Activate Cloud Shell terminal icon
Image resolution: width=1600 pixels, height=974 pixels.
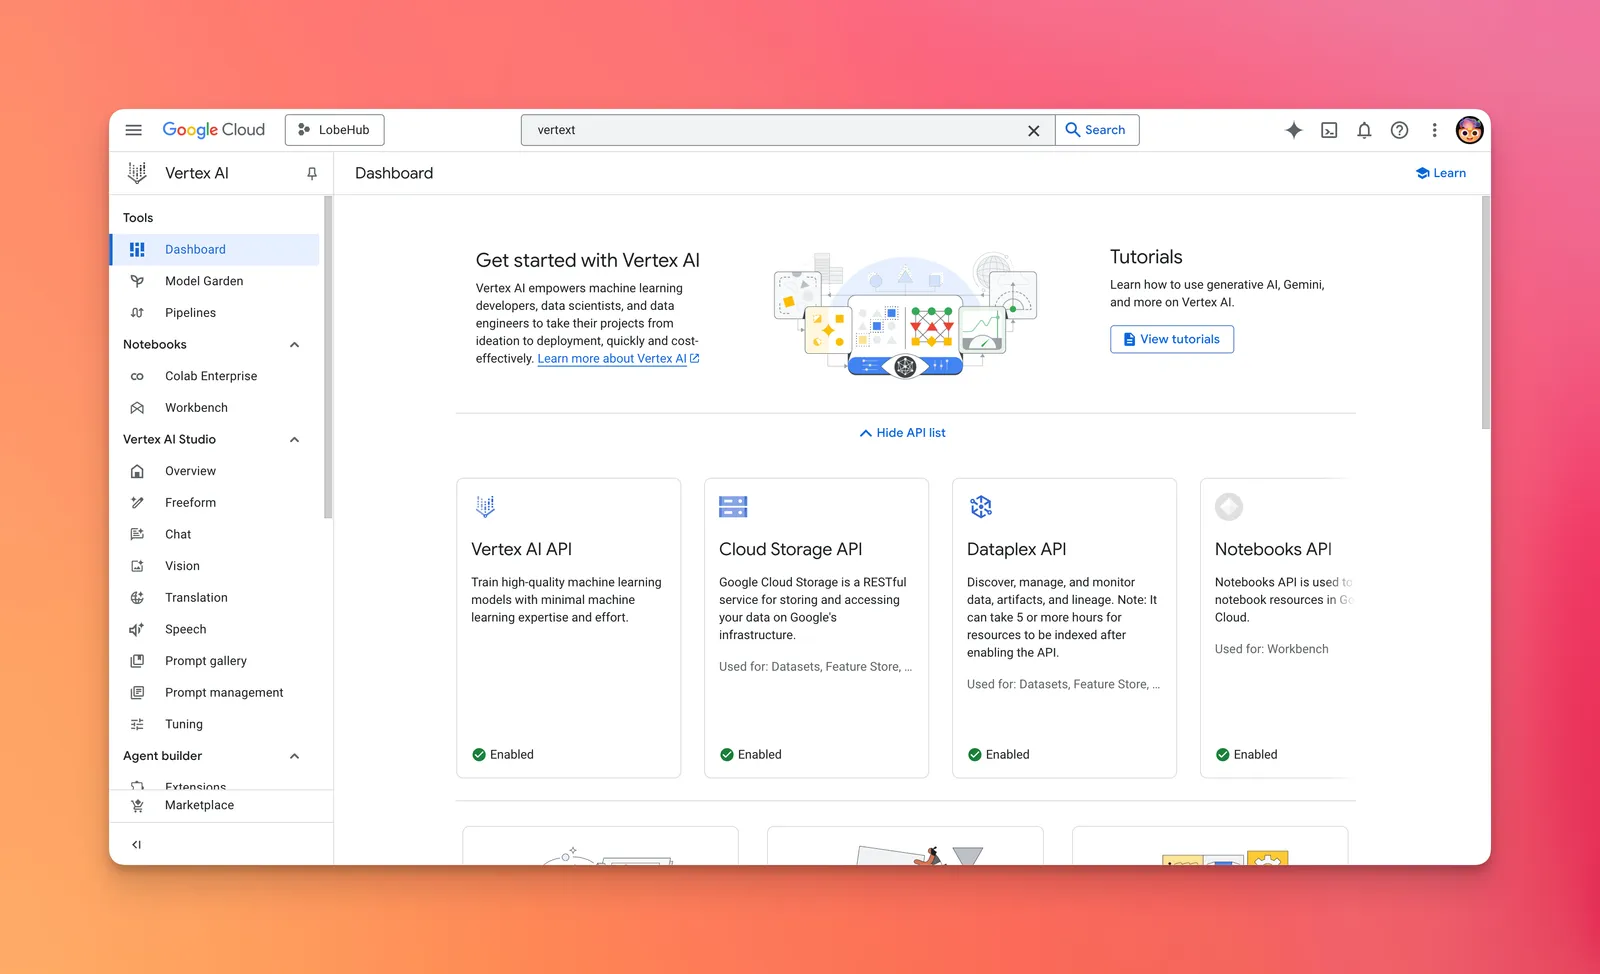pos(1329,130)
